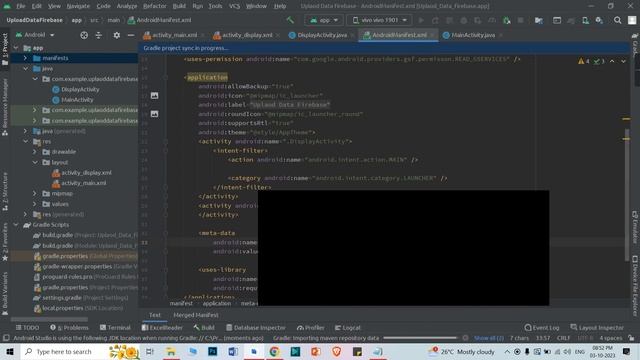Open the Event Log
Image resolution: width=640 pixels, height=360 pixels.
pyautogui.click(x=542, y=328)
